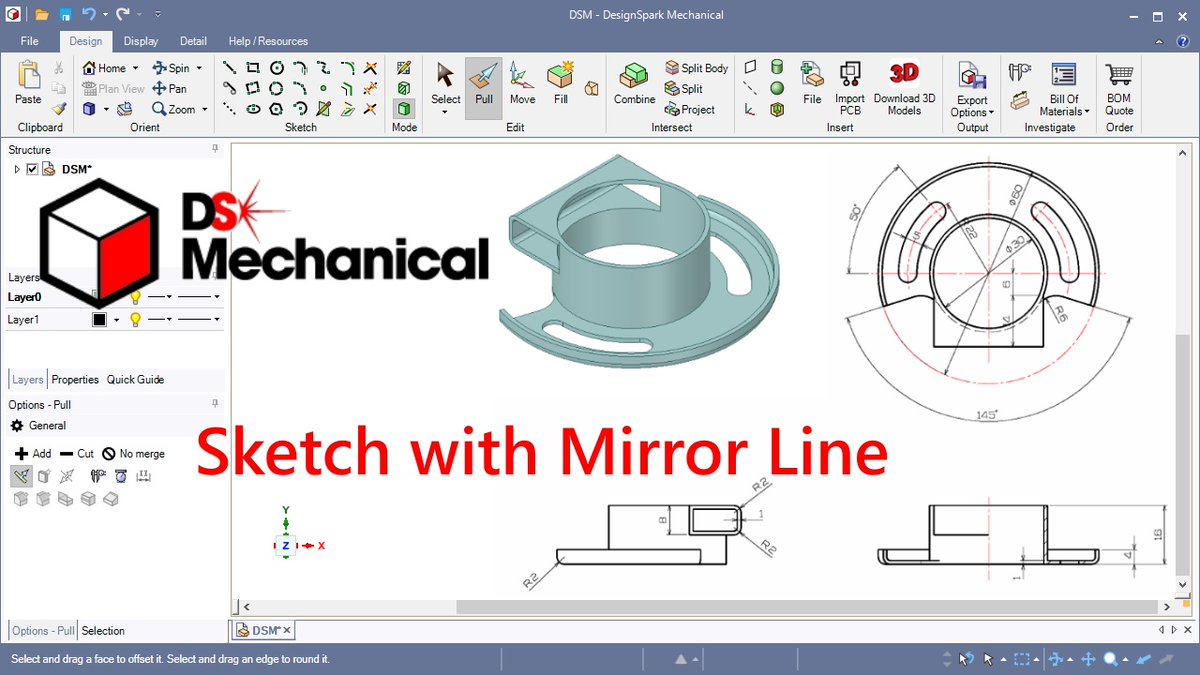Viewport: 1200px width, 675px height.
Task: Click the Measure caliper icon
Action: [1019, 72]
